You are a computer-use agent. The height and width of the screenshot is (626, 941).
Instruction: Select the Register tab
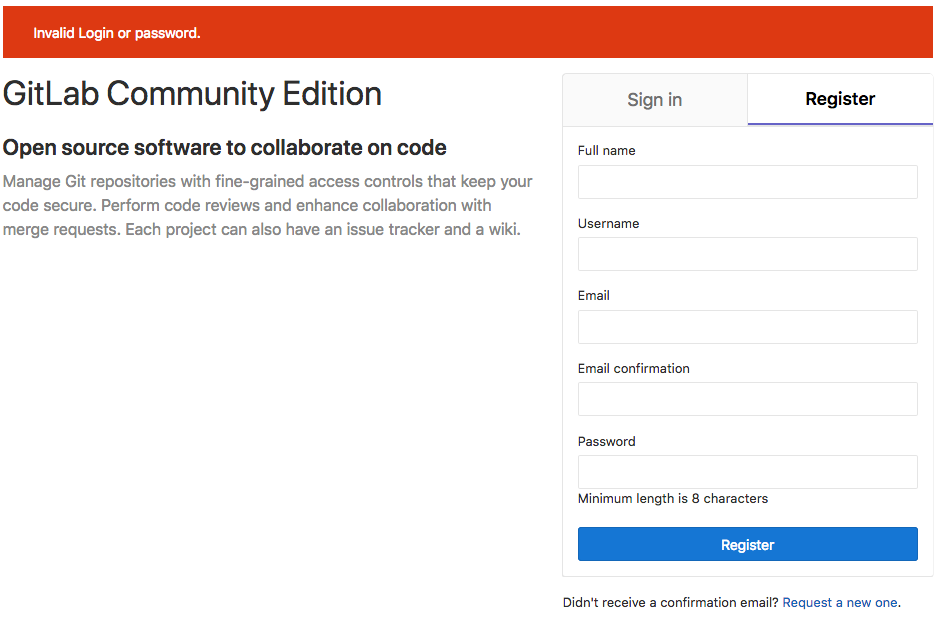point(840,99)
